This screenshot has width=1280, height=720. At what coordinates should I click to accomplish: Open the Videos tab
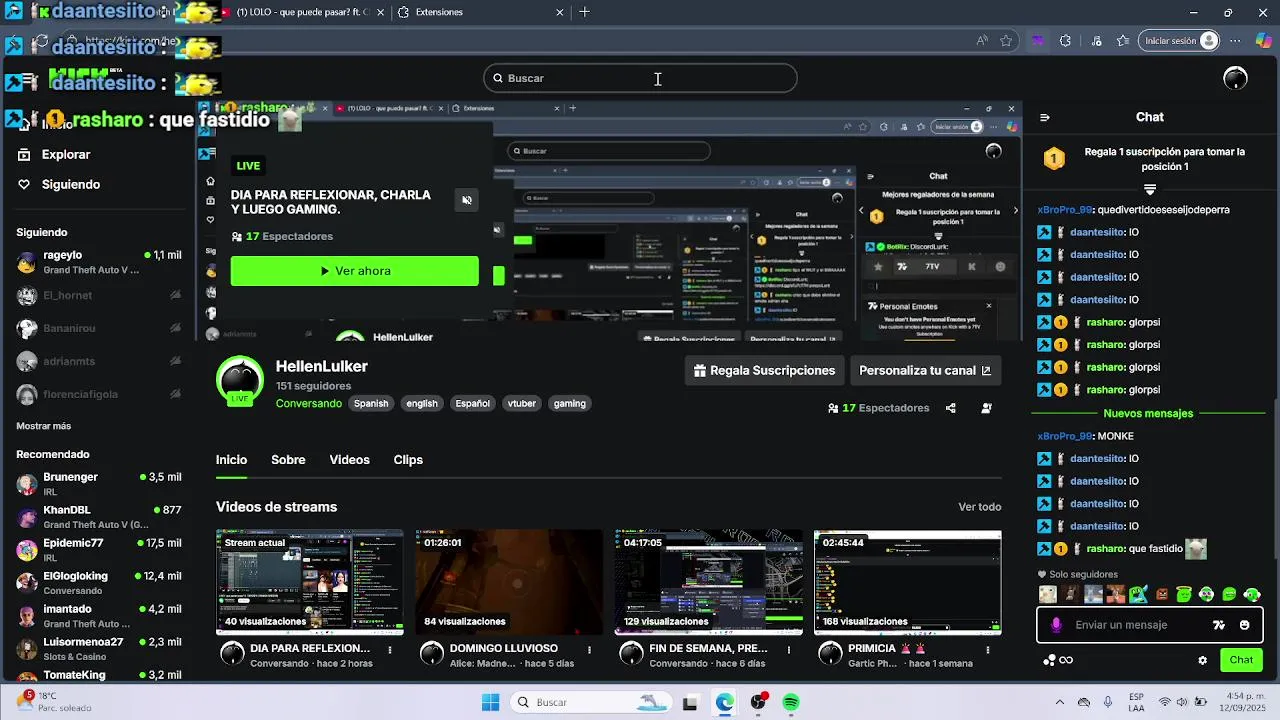pyautogui.click(x=349, y=460)
